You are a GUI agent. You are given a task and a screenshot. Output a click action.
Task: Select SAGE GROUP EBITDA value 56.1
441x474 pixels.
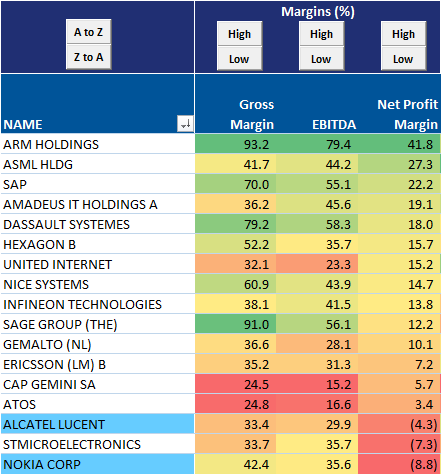tap(317, 324)
